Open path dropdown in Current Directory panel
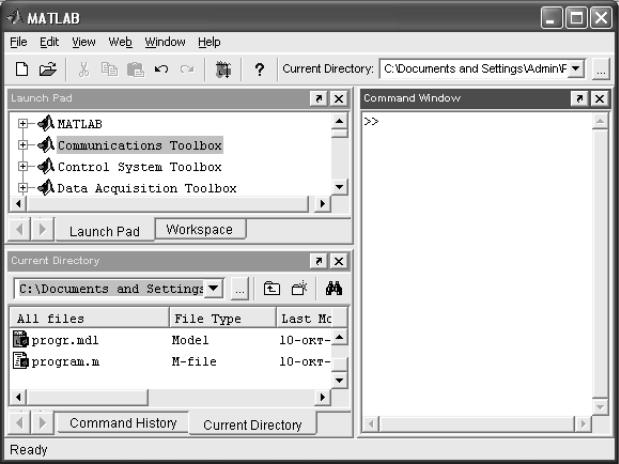Image resolution: width=619 pixels, height=464 pixels. click(x=213, y=289)
